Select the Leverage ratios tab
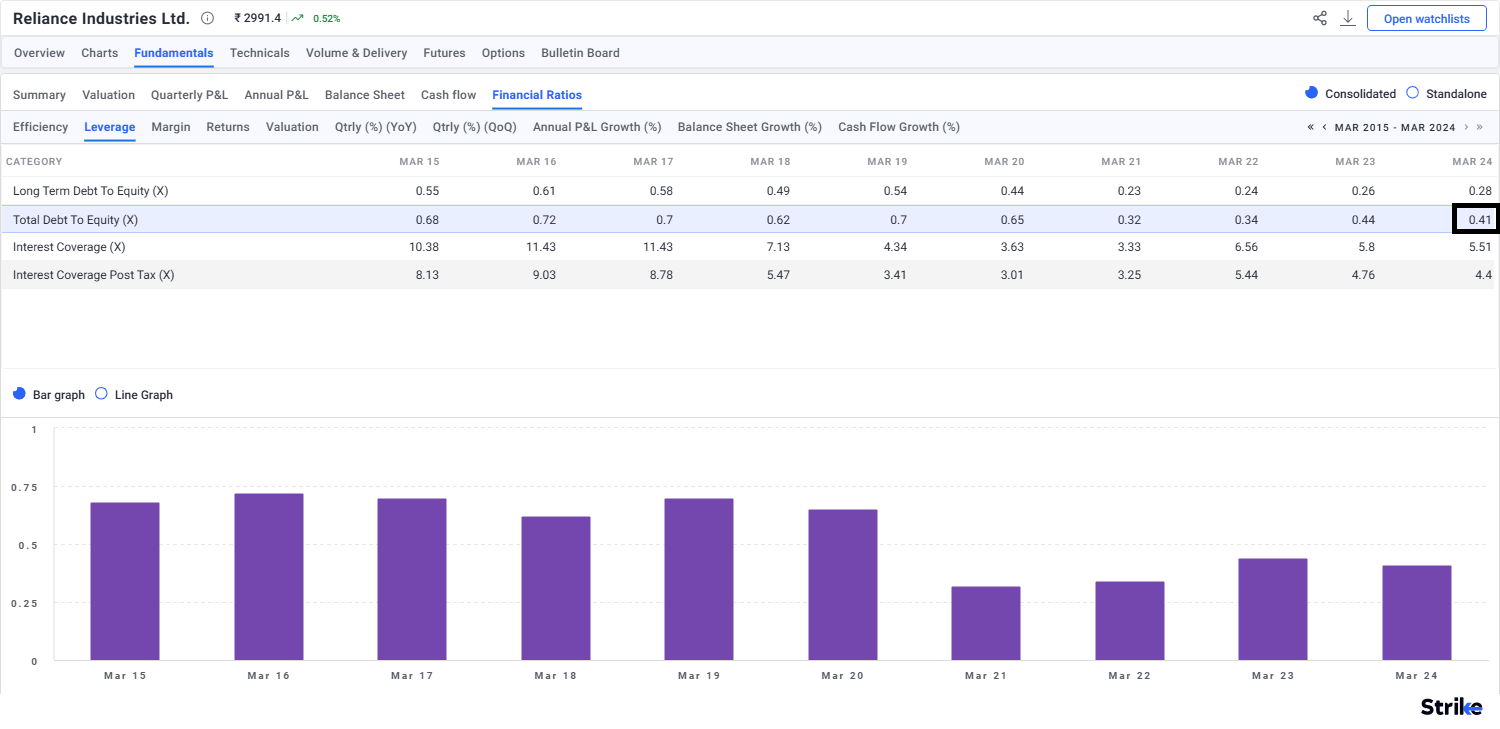 pyautogui.click(x=110, y=127)
